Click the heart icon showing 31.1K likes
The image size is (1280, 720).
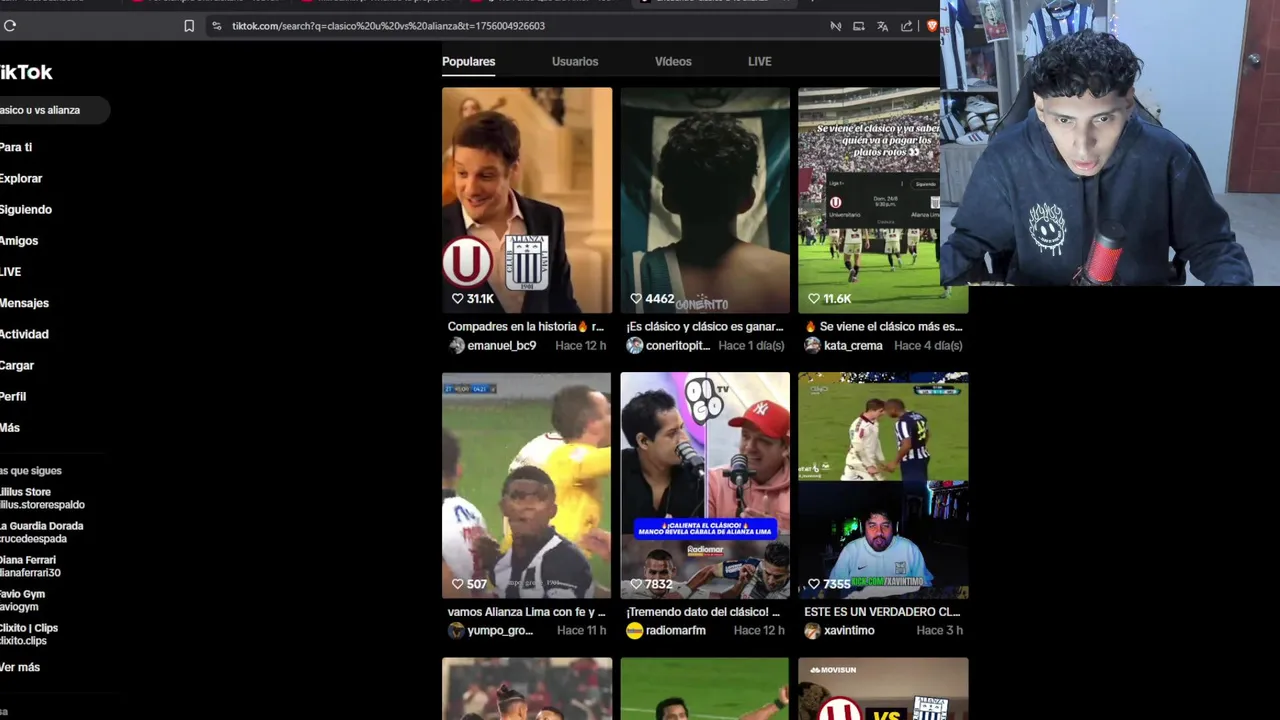457,299
